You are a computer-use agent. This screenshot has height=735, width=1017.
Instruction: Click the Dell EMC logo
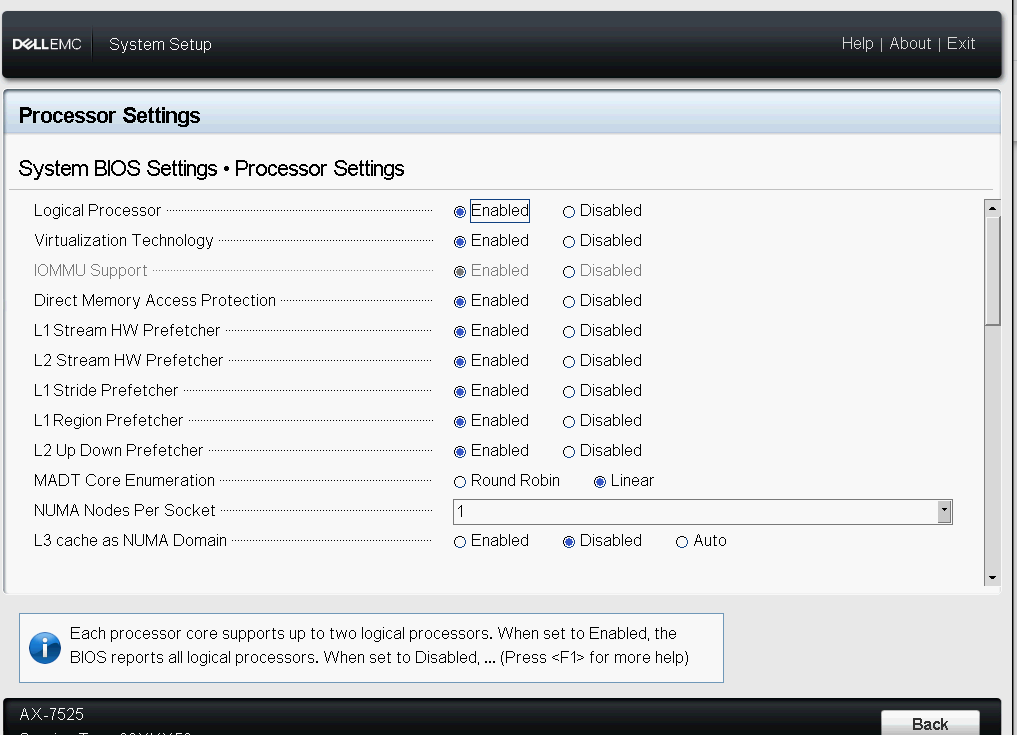click(47, 45)
